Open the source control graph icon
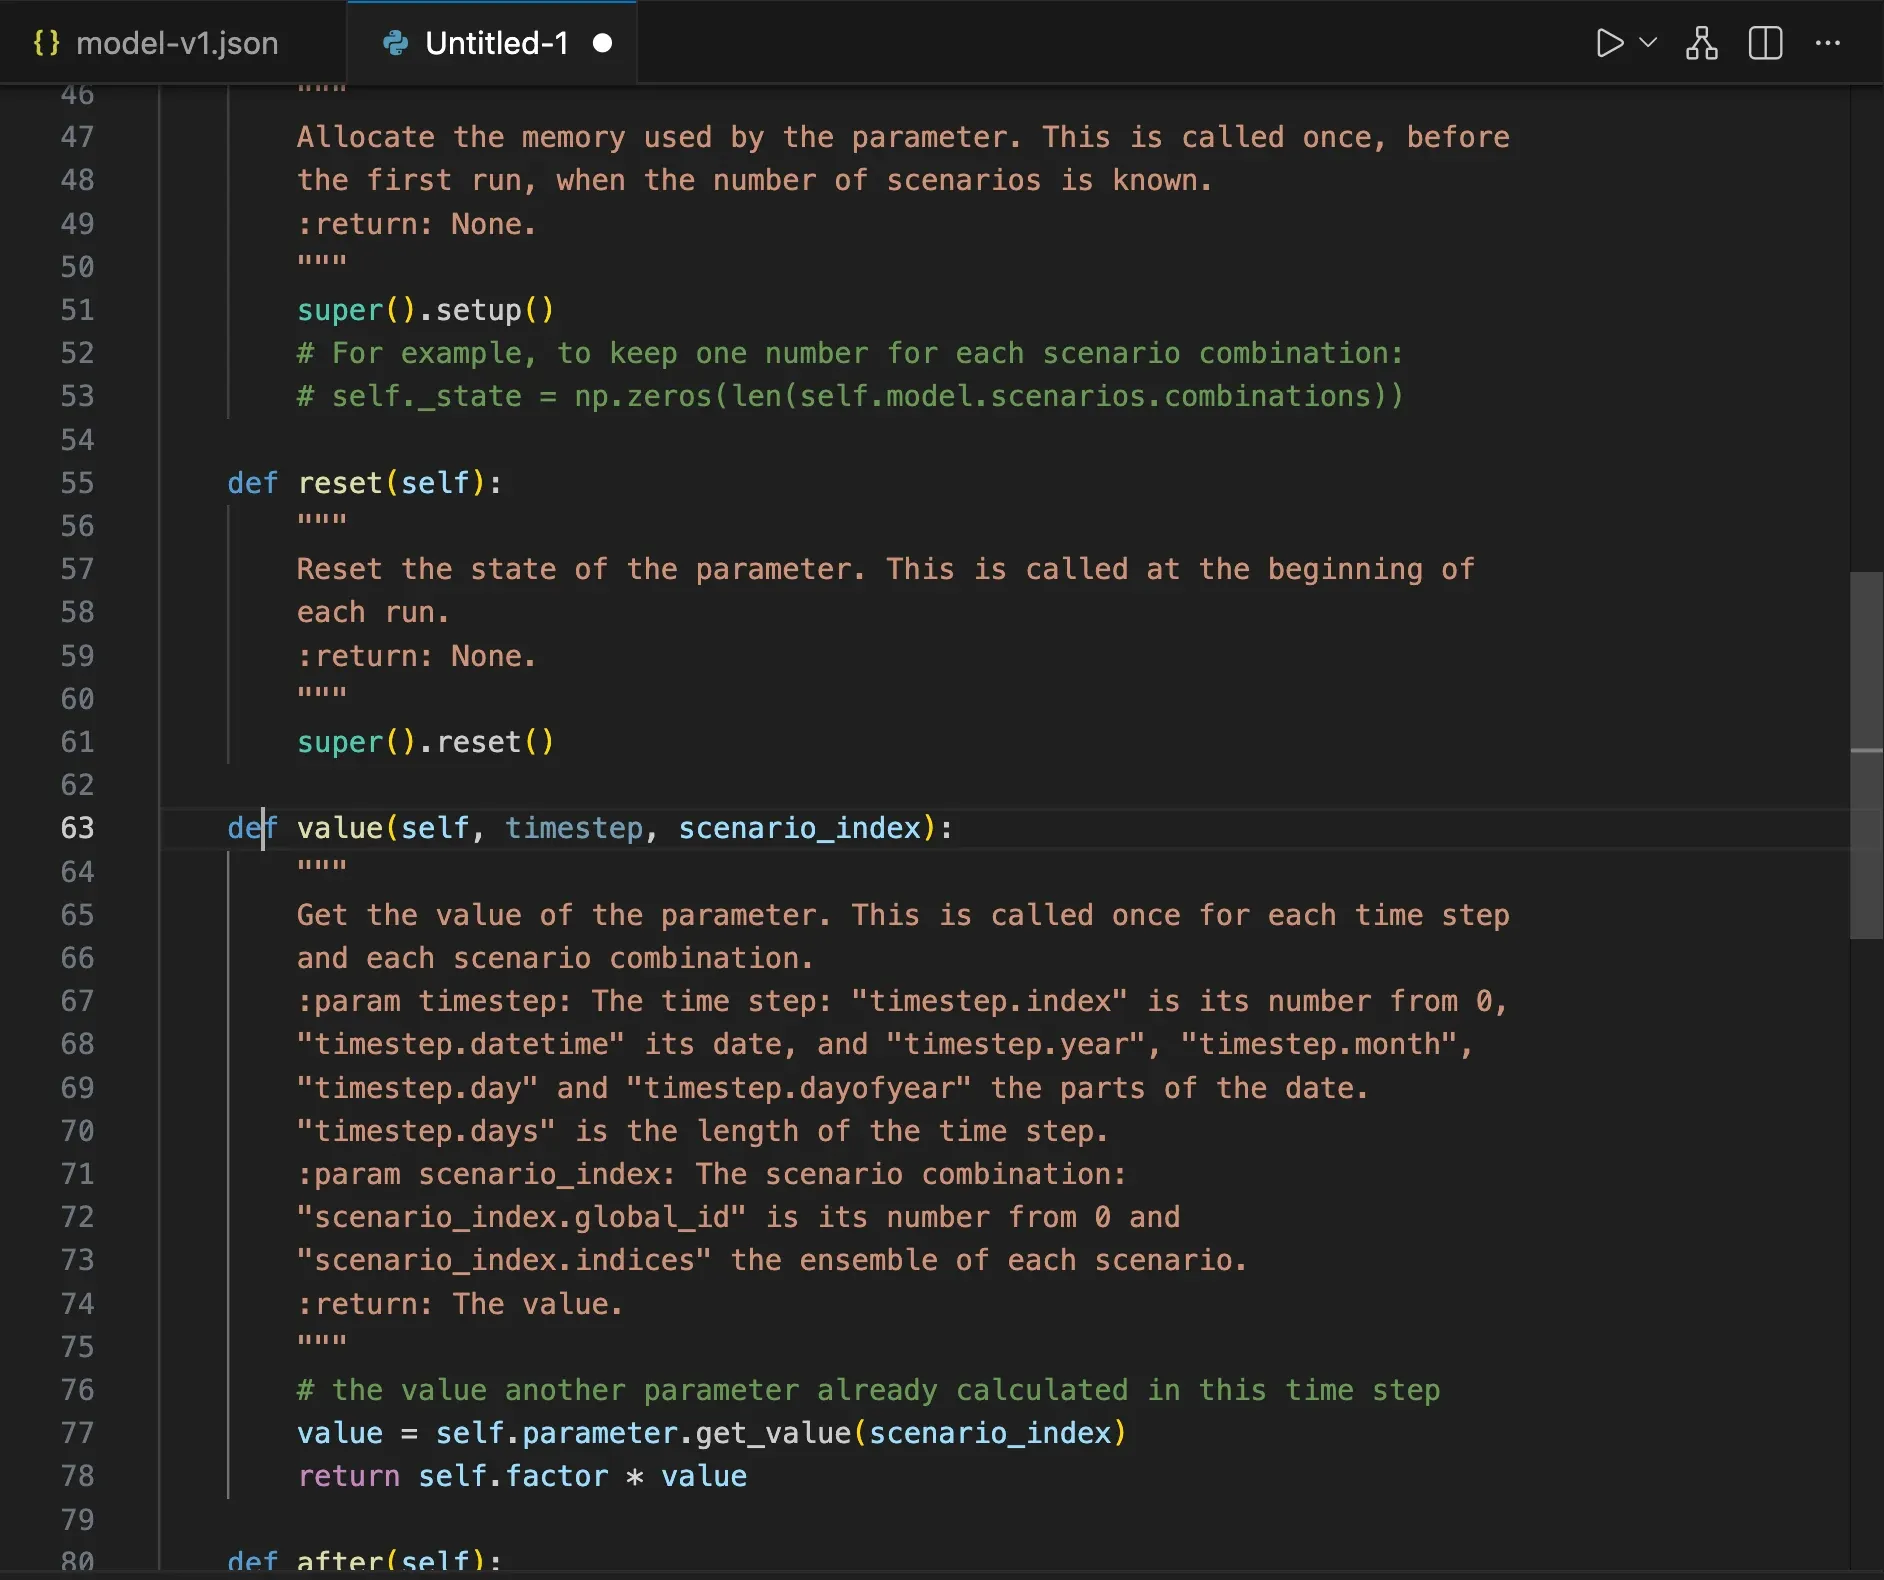Screen dimensions: 1884x1580 point(1702,43)
